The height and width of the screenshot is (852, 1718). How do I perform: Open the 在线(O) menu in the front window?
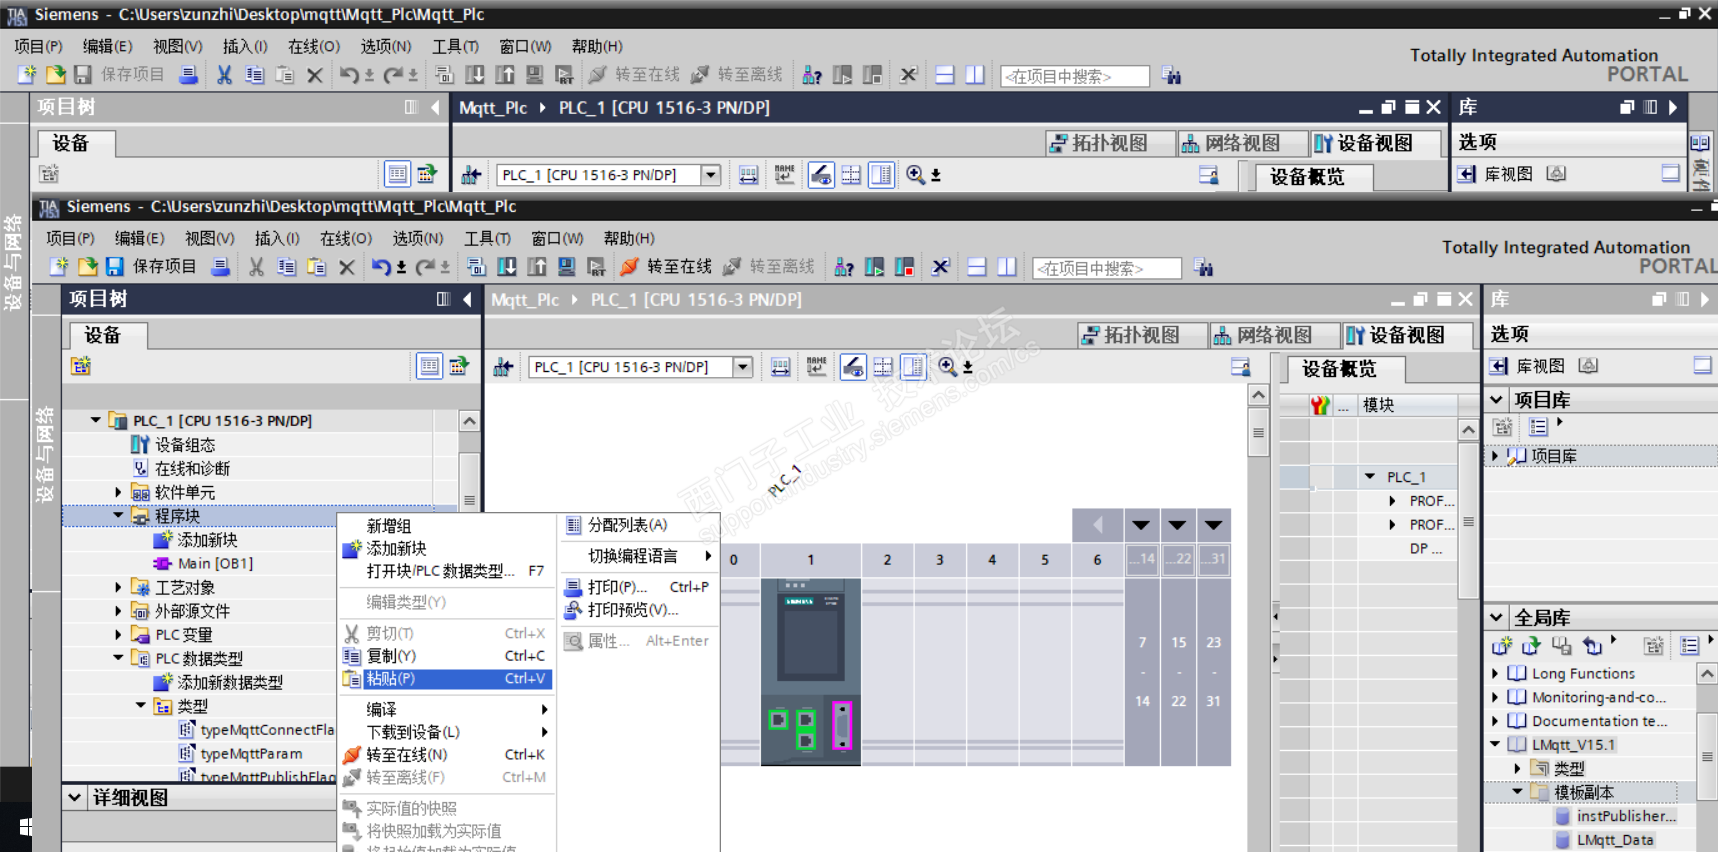(x=346, y=238)
